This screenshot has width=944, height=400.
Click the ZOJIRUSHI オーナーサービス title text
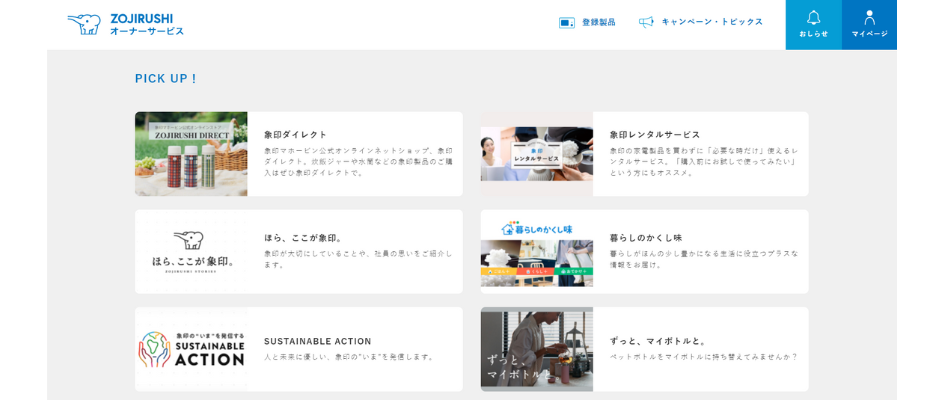147,25
